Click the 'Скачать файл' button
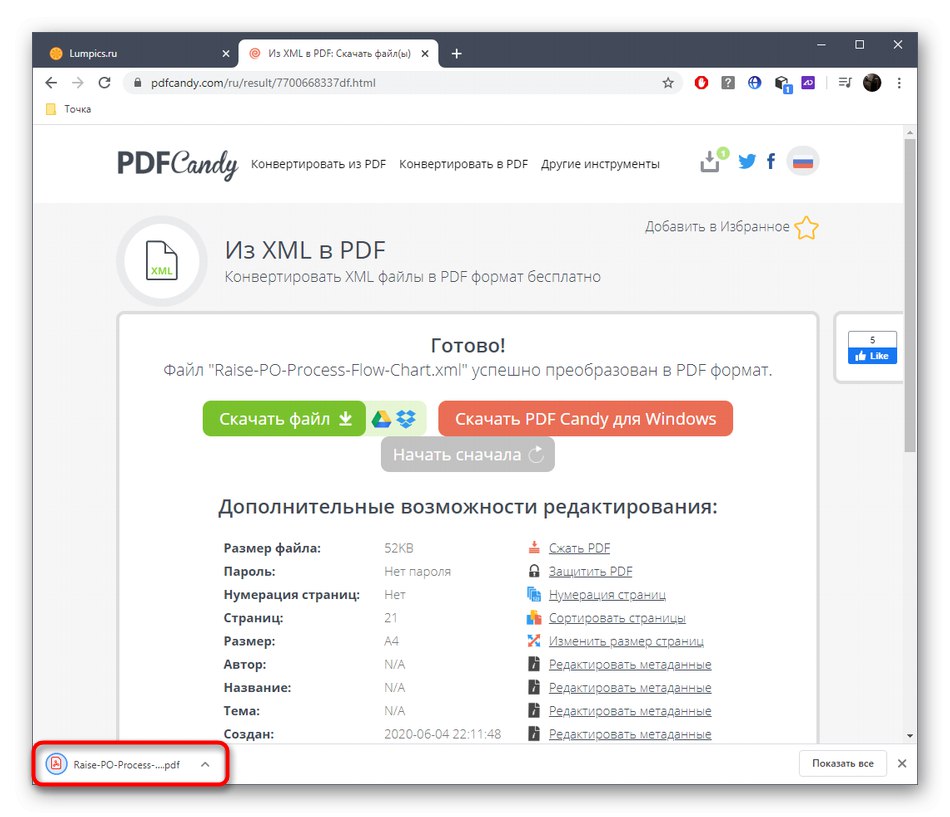 tap(284, 419)
